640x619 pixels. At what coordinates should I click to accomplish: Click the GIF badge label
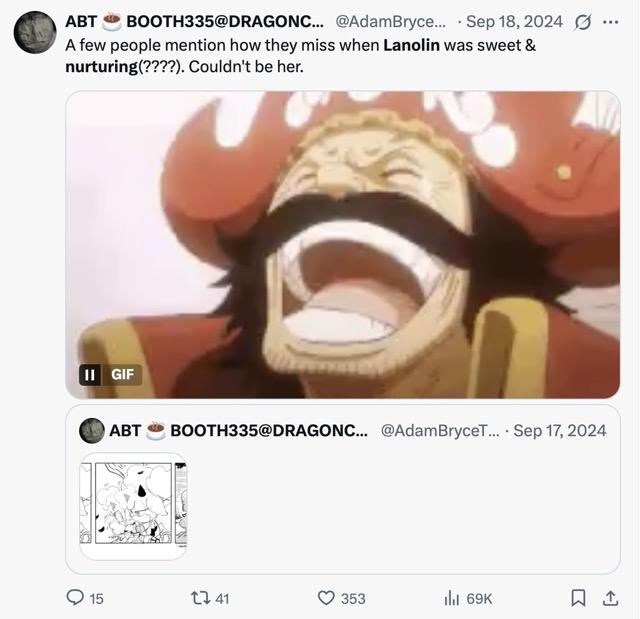pyautogui.click(x=122, y=374)
